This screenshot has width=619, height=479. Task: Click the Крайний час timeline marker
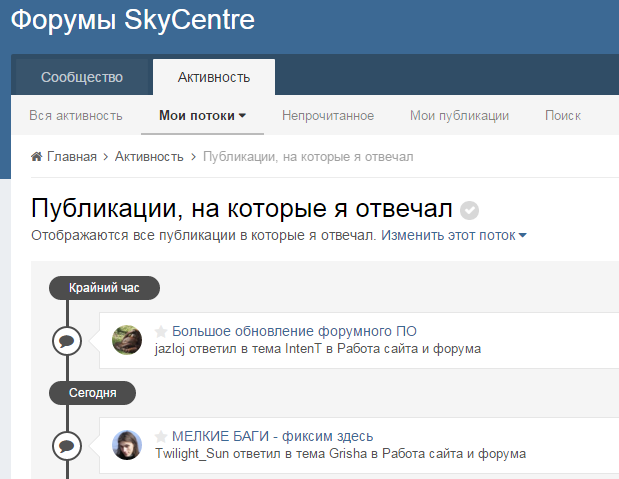coord(104,288)
